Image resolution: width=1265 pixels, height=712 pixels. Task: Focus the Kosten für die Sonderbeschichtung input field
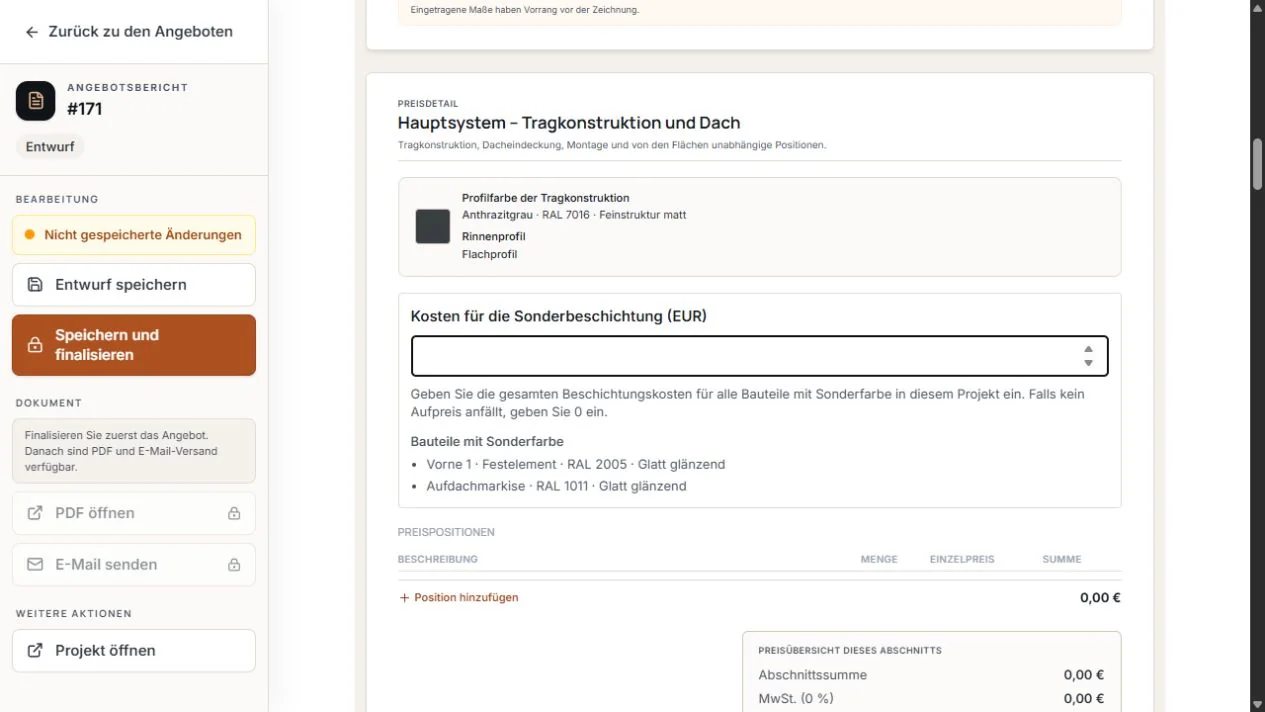(x=760, y=356)
